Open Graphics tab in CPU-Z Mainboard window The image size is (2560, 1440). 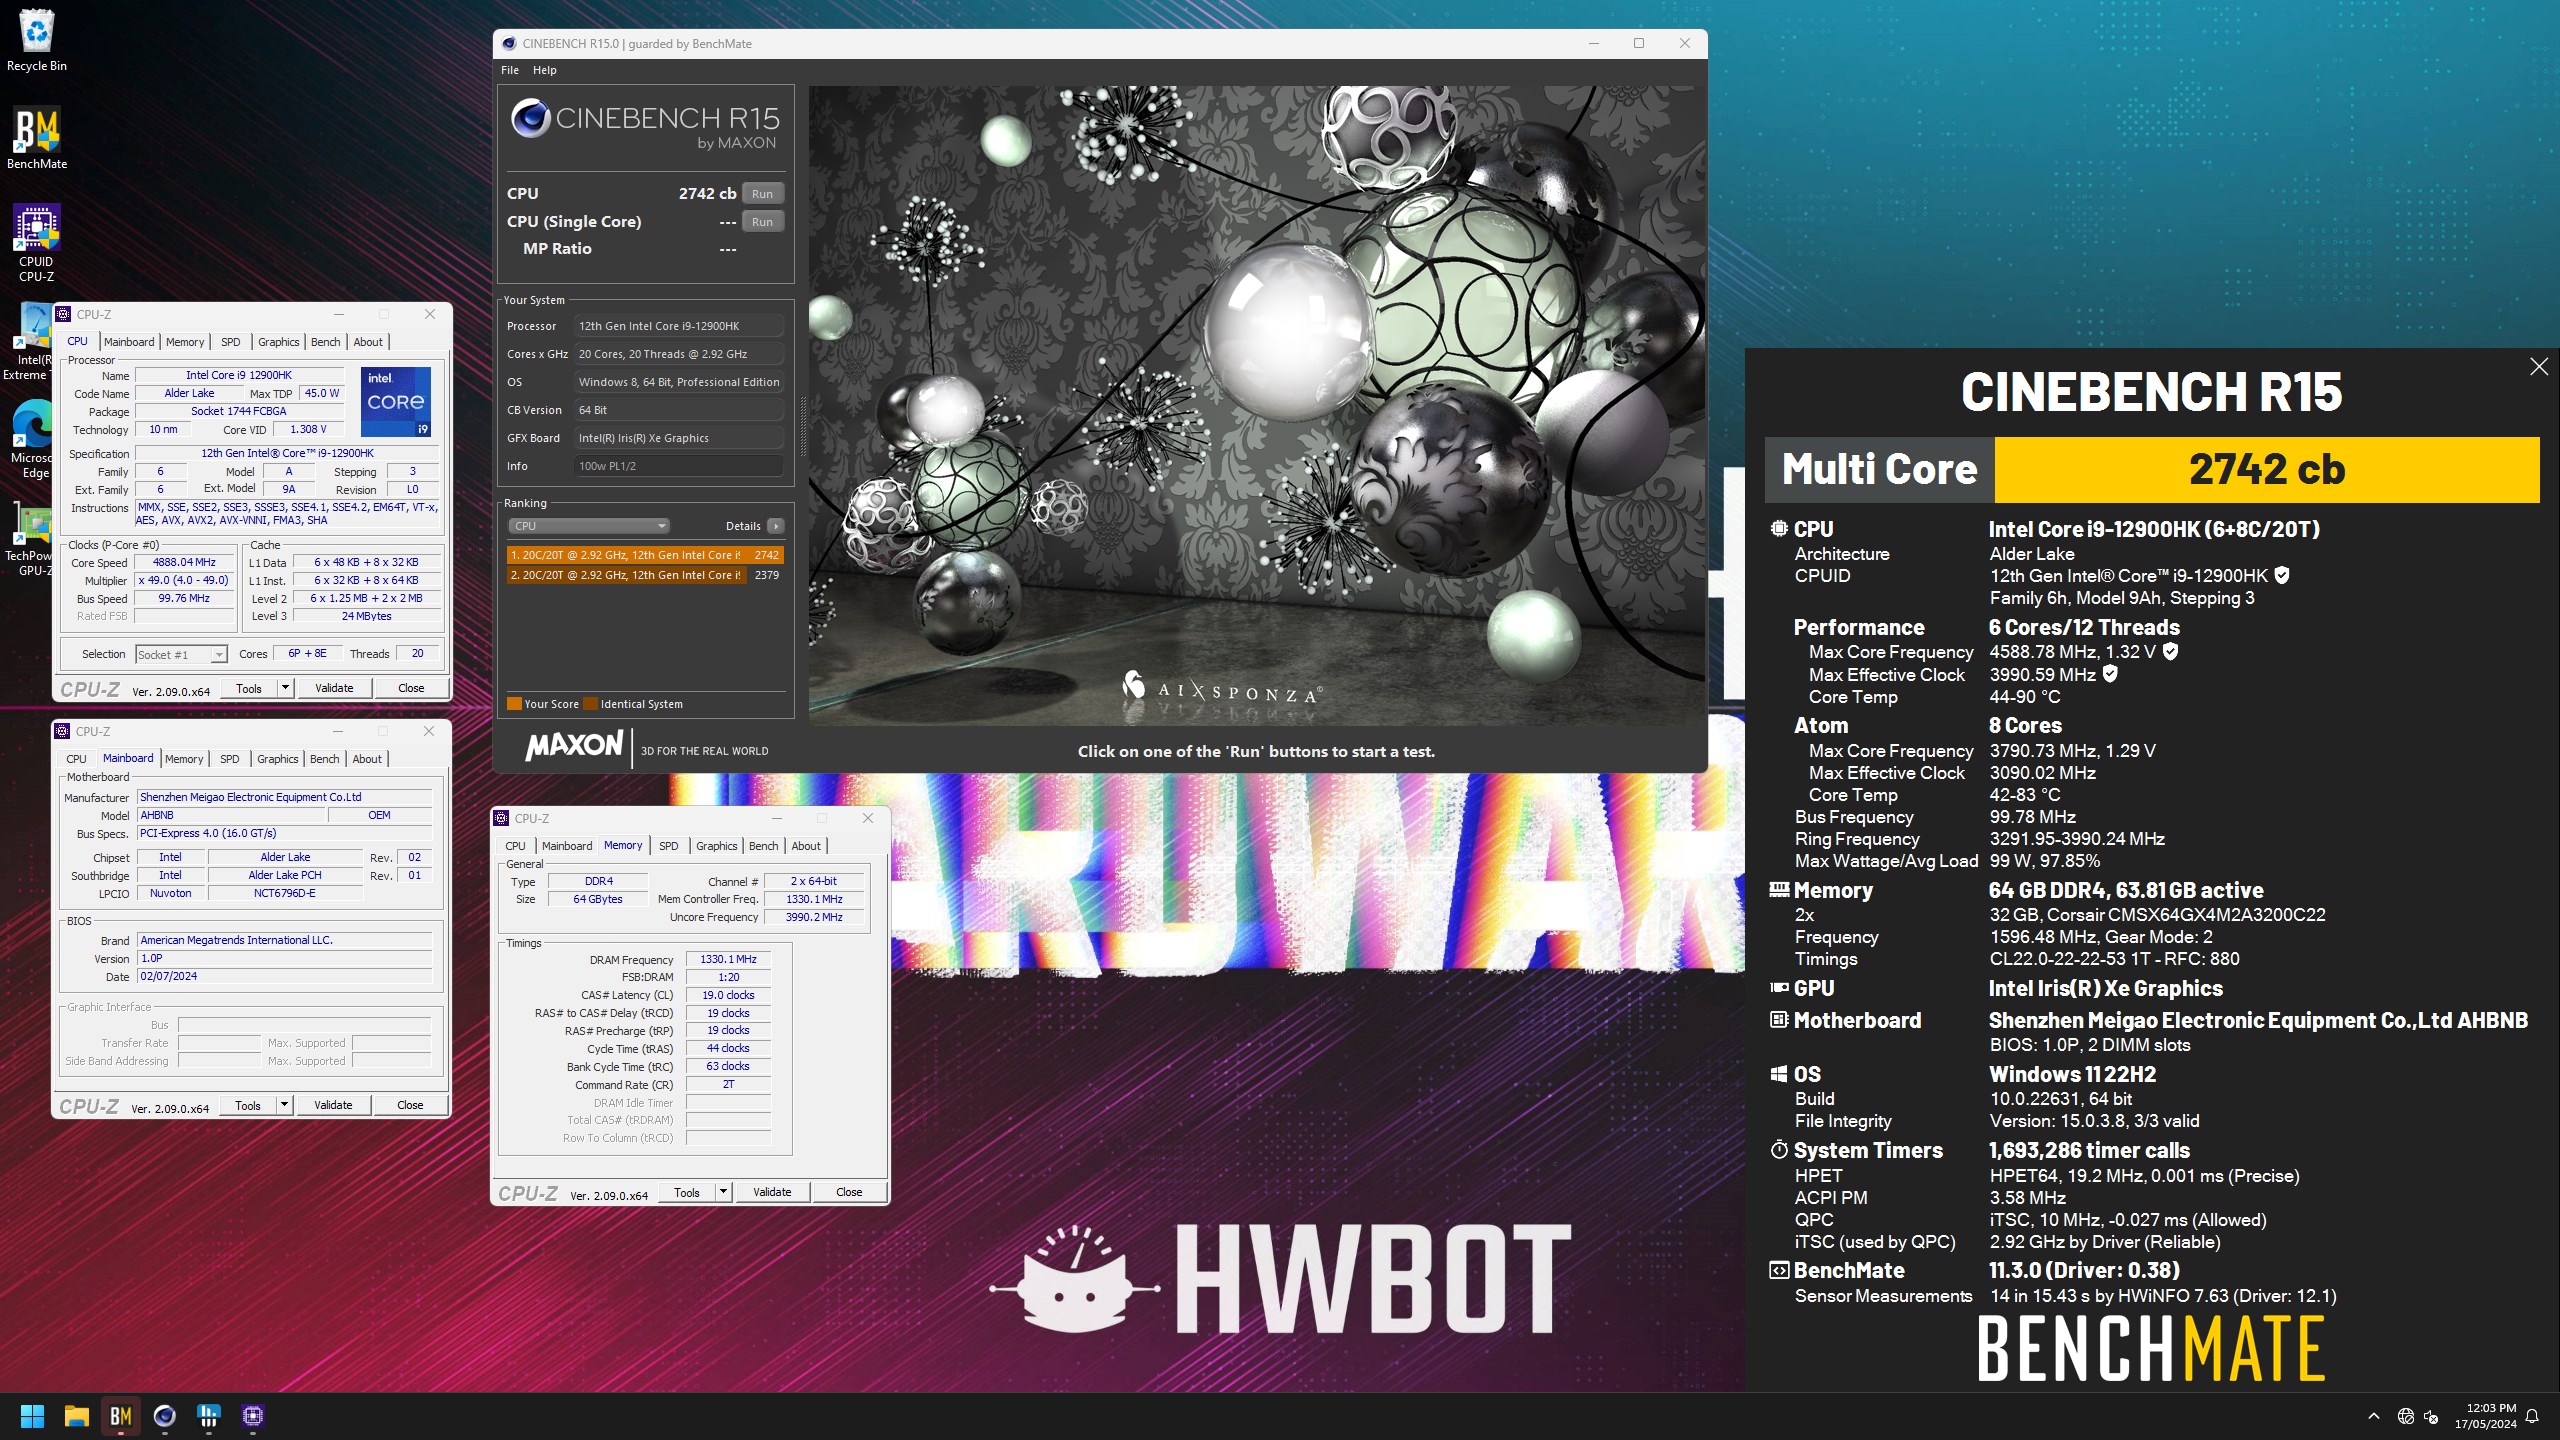tap(278, 759)
